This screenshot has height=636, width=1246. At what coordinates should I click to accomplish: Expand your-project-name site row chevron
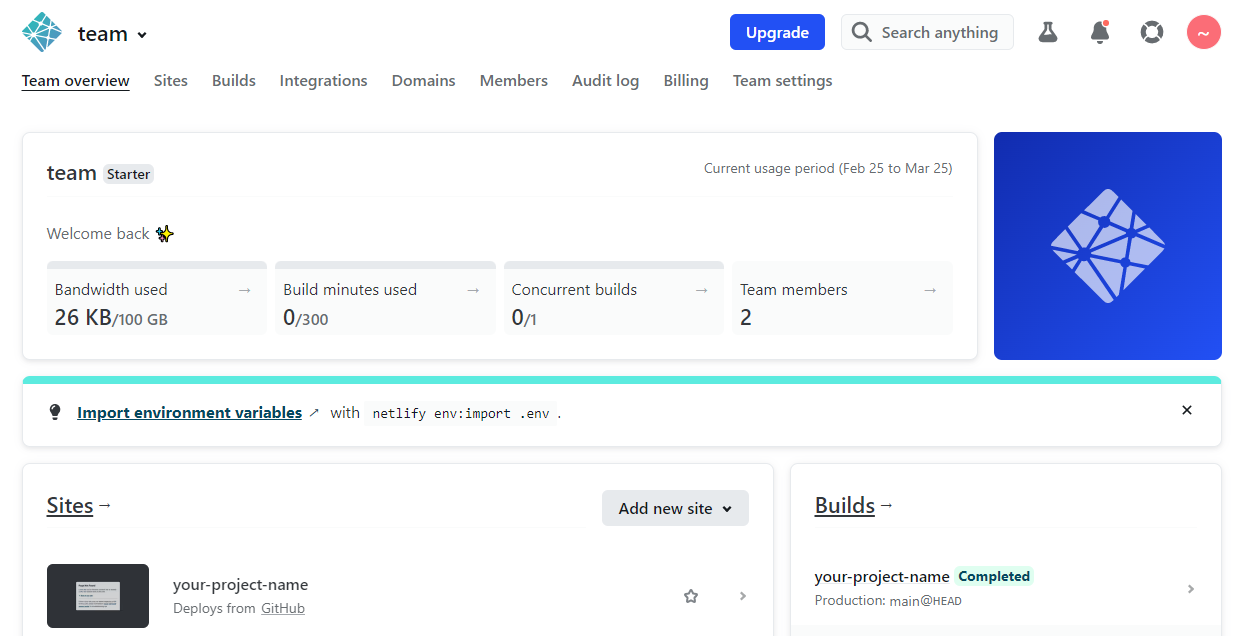click(742, 596)
